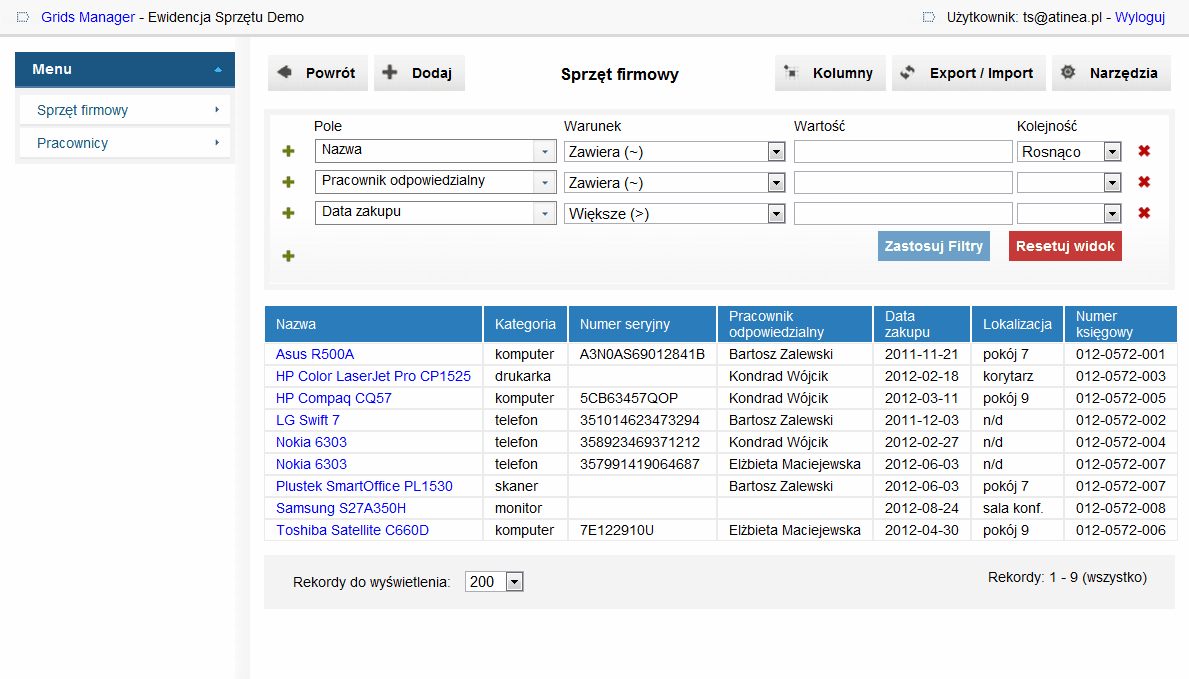Image resolution: width=1189 pixels, height=679 pixels.
Task: Open the Większe (>) condition dropdown
Action: [775, 214]
